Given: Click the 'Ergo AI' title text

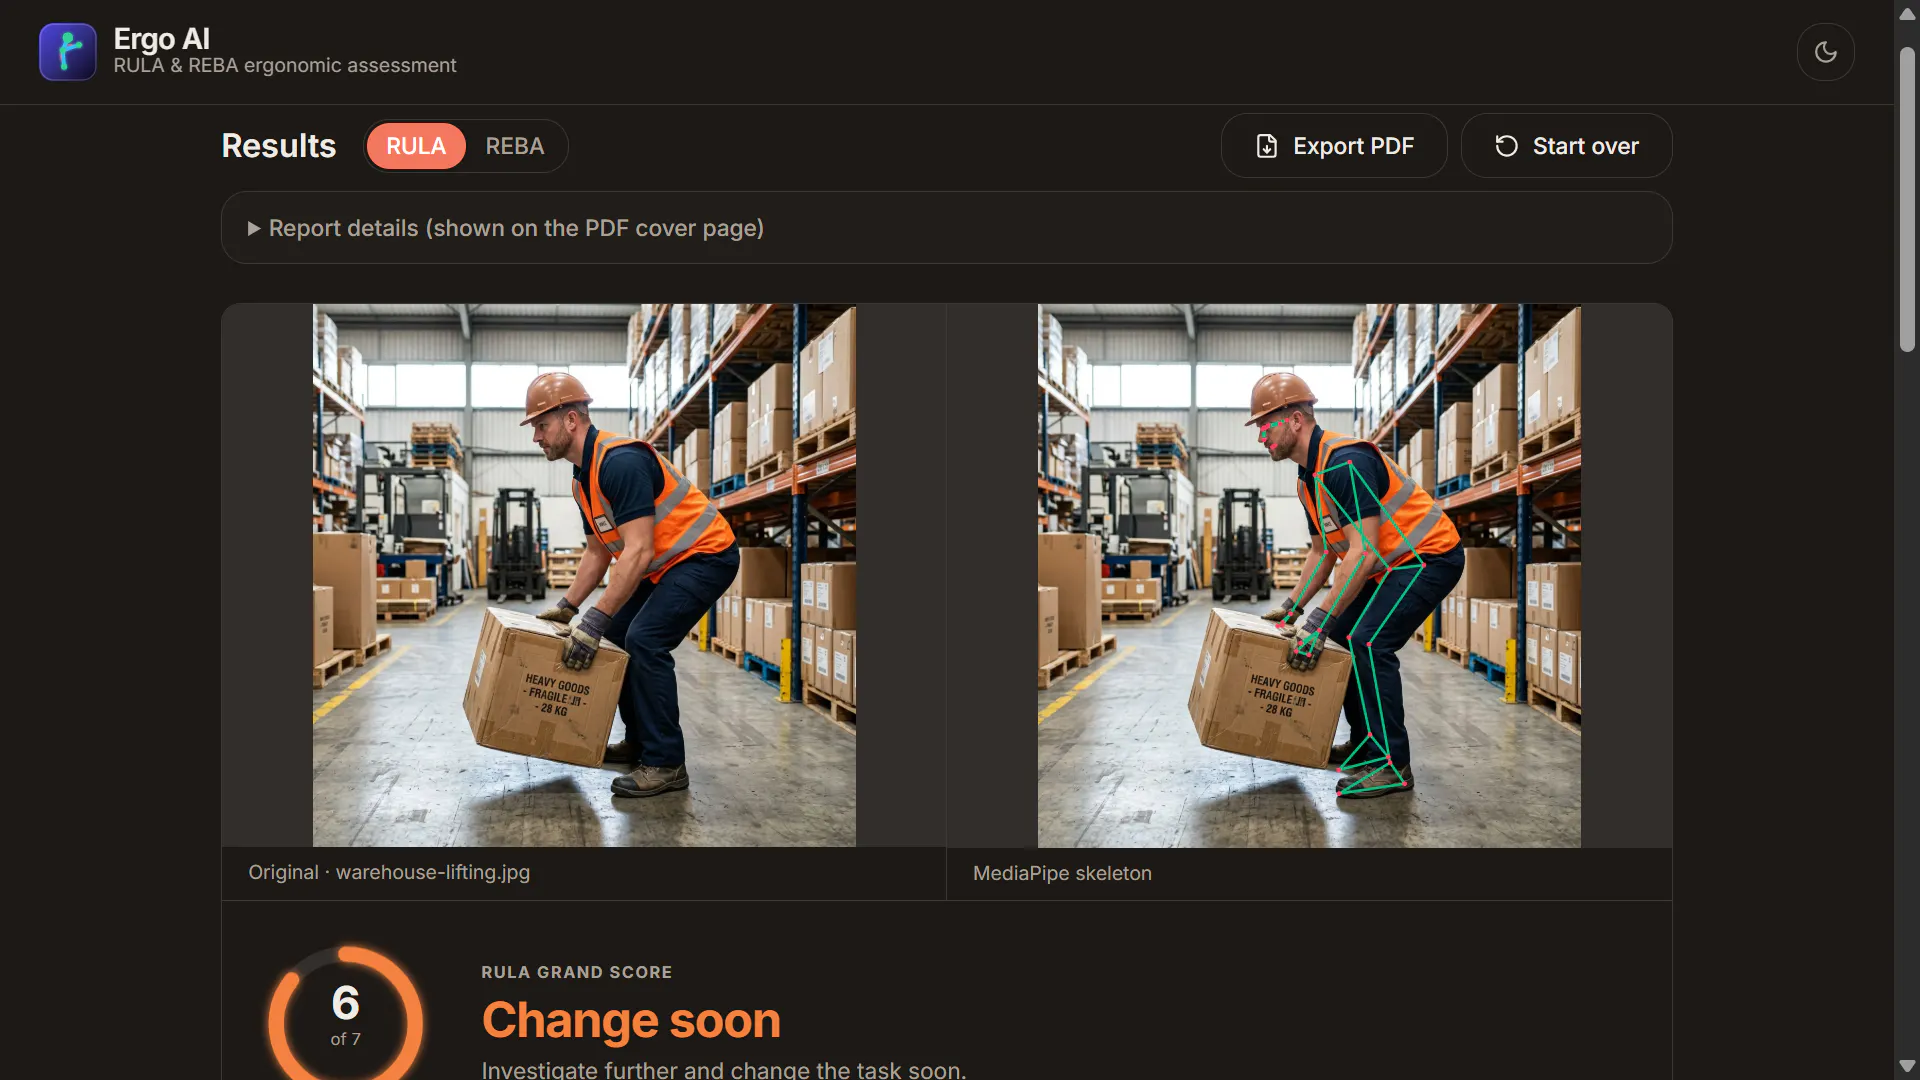Looking at the screenshot, I should point(162,38).
